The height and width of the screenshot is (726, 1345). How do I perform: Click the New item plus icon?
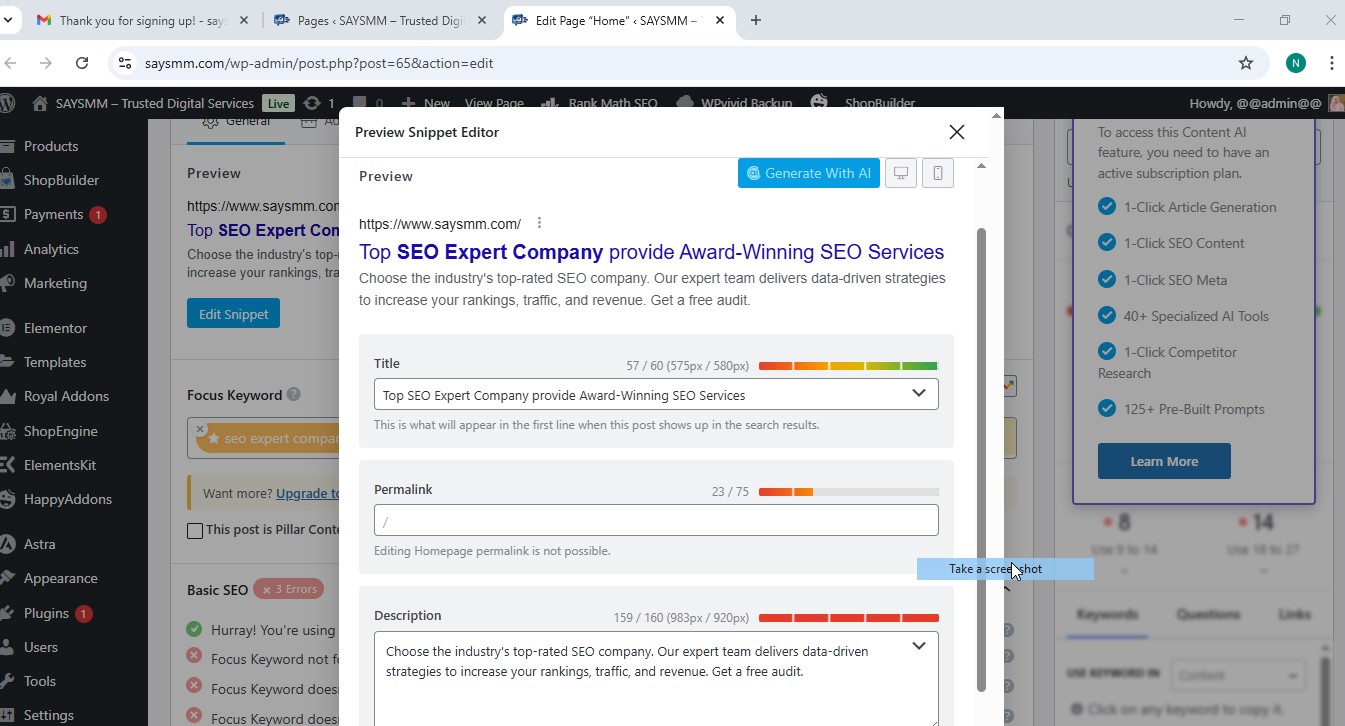(411, 103)
